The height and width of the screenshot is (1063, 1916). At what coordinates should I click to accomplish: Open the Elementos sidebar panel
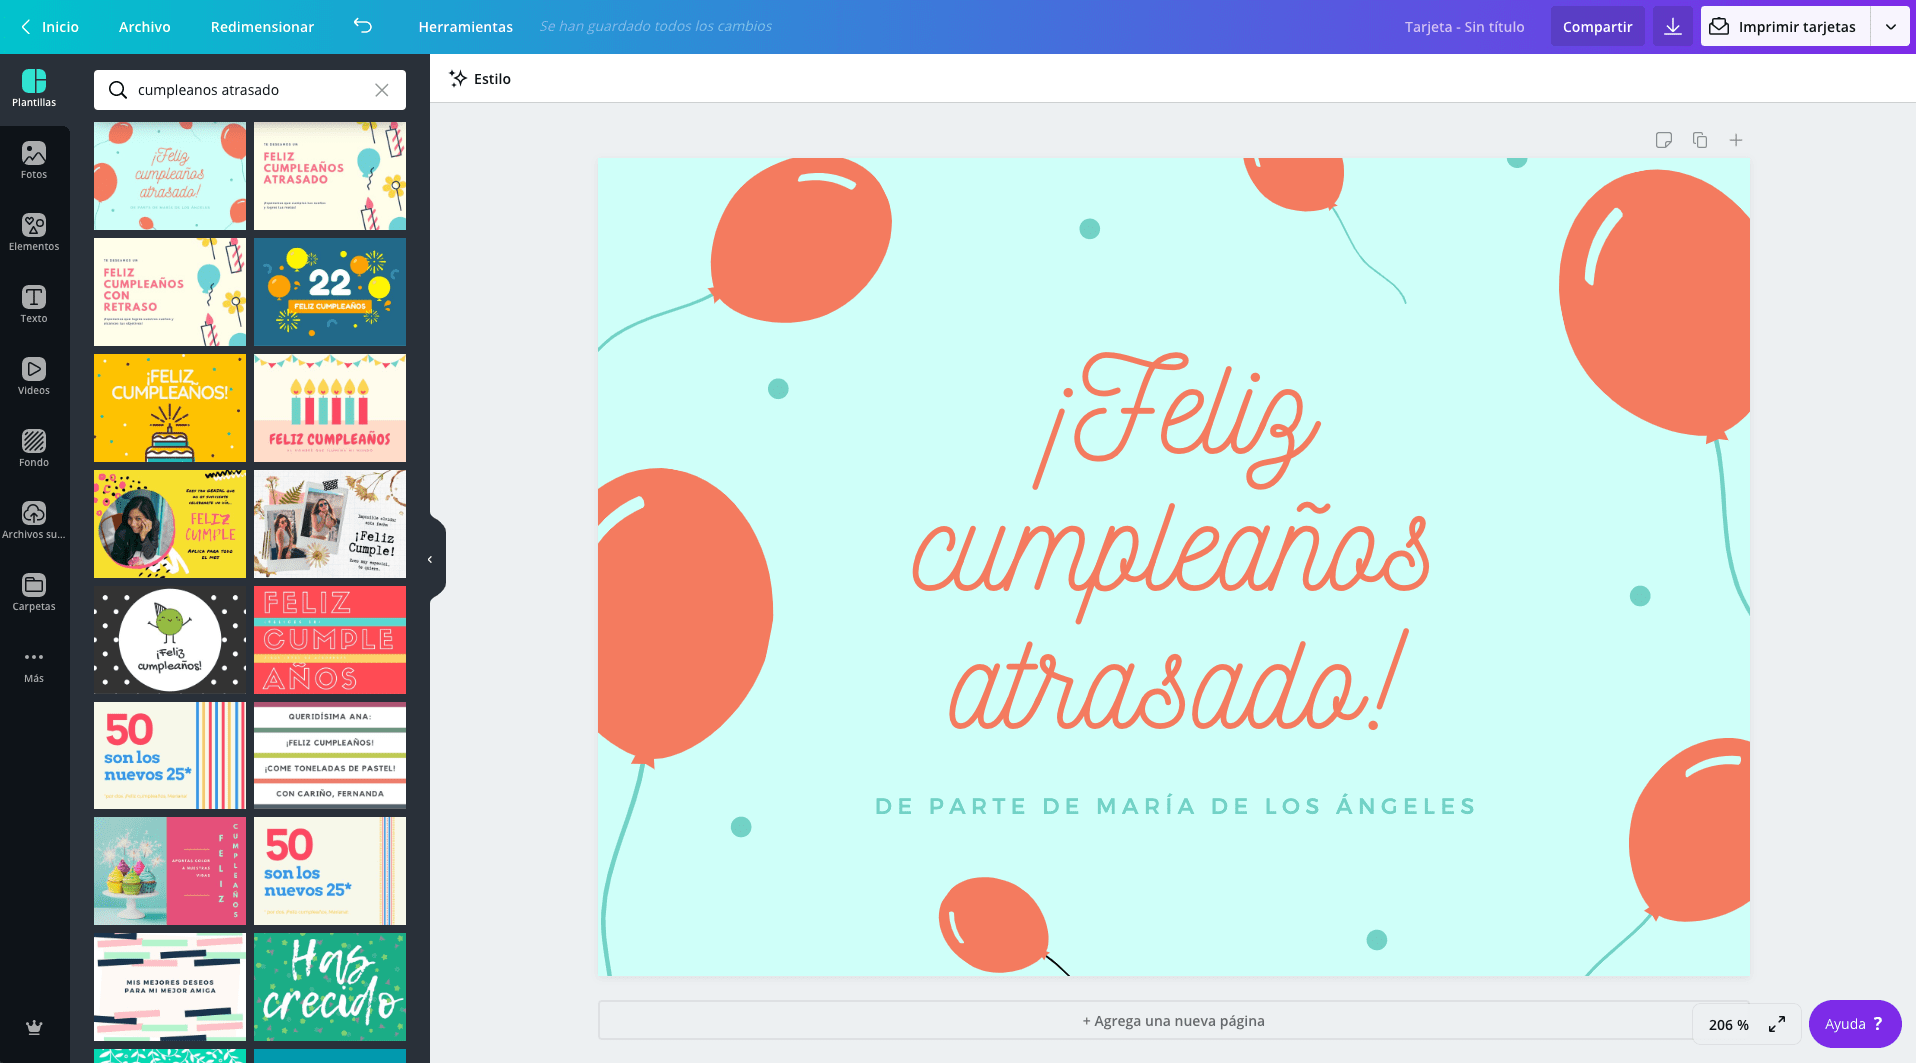click(34, 233)
